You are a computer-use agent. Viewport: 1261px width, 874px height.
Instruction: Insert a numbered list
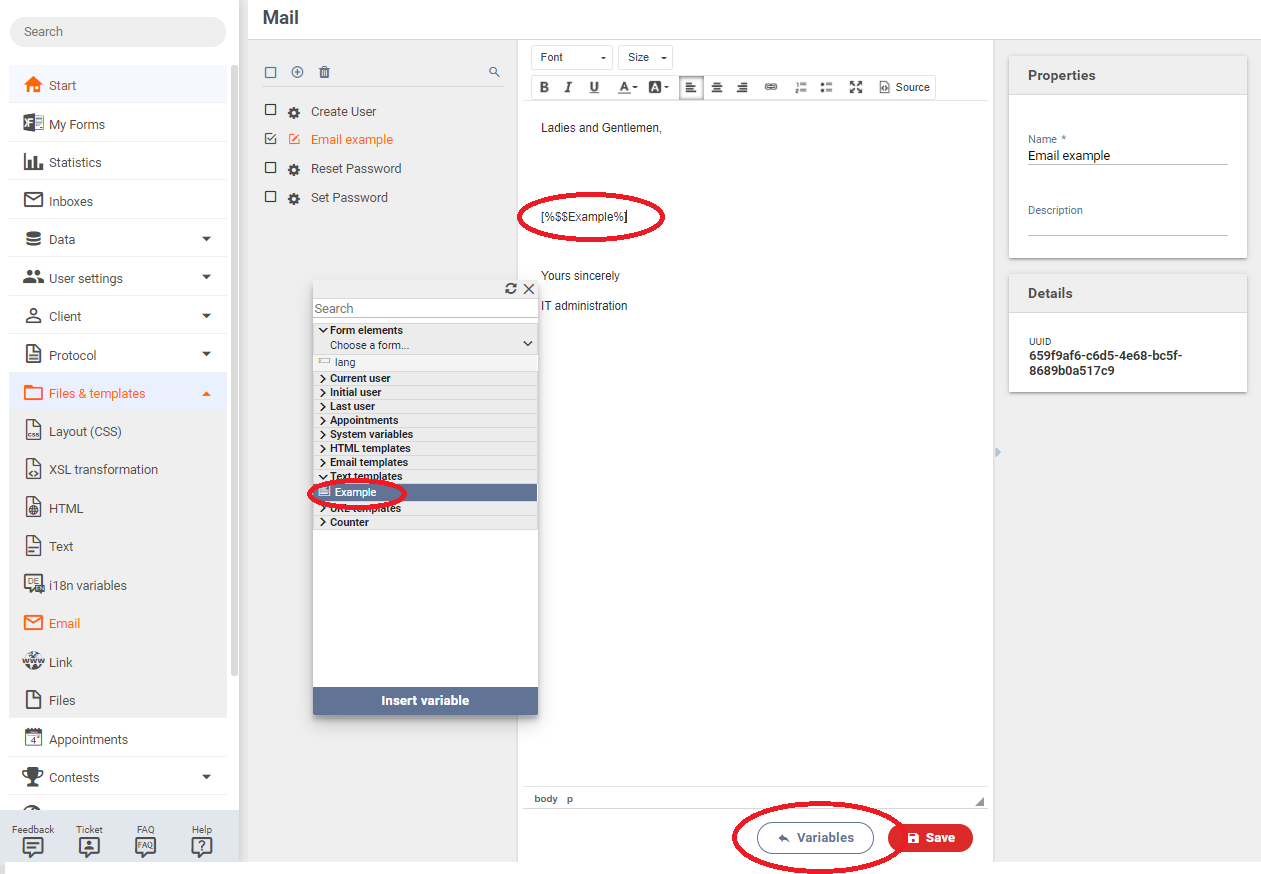tap(800, 87)
